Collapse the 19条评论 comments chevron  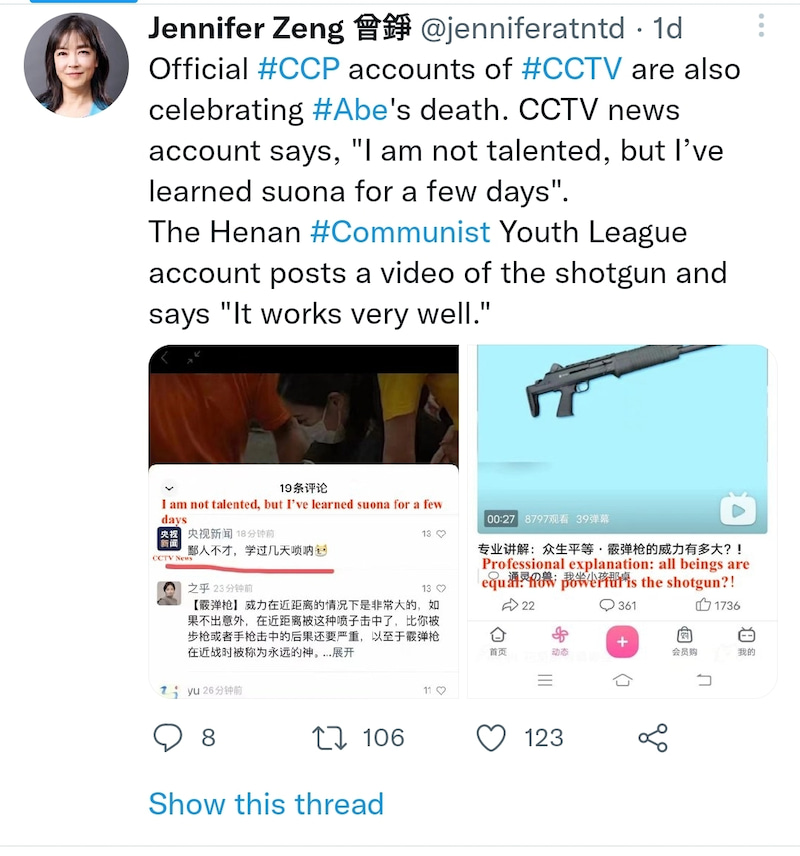pyautogui.click(x=169, y=488)
